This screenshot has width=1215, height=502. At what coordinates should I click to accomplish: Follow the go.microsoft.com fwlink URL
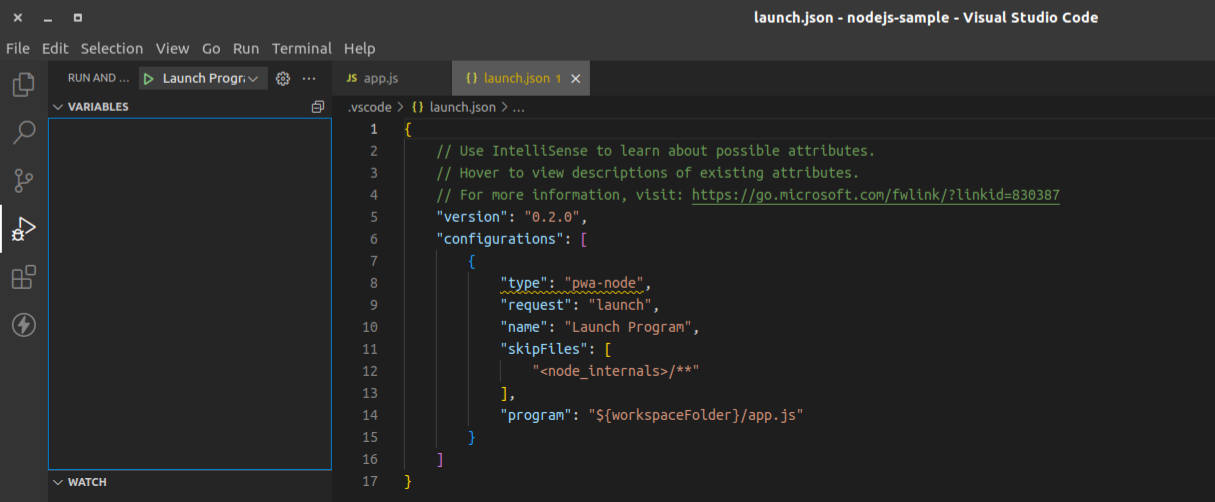[x=875, y=195]
